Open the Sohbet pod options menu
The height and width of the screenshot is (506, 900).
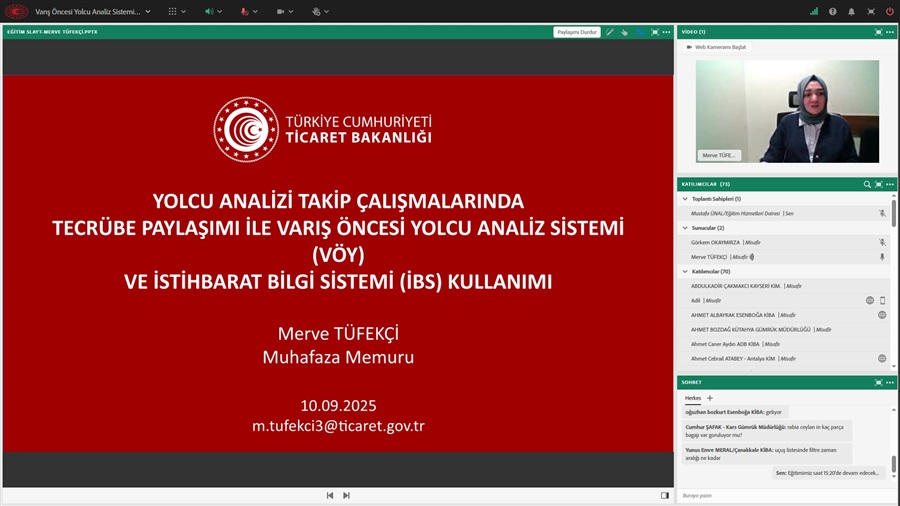click(x=890, y=382)
